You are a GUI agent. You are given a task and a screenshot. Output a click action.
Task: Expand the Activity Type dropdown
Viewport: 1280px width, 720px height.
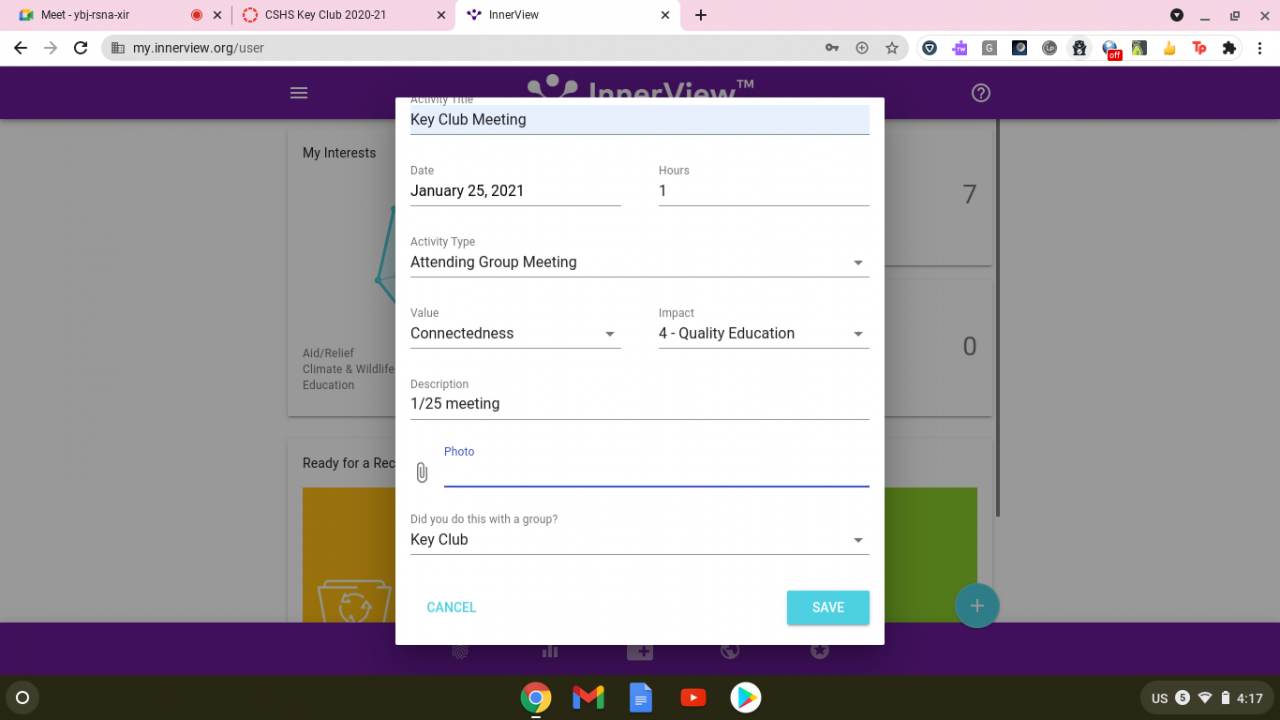[640, 262]
